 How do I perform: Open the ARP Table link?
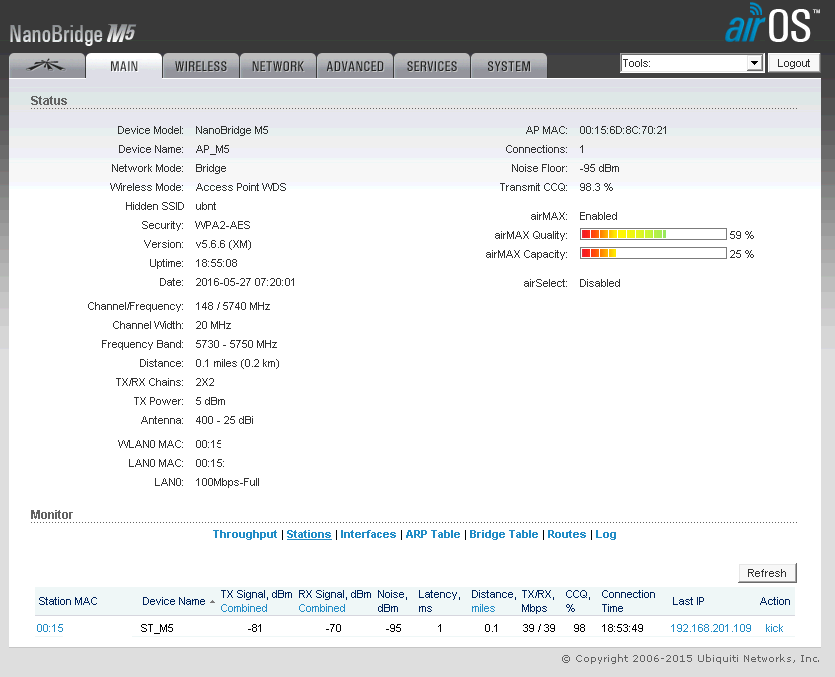pyautogui.click(x=432, y=534)
